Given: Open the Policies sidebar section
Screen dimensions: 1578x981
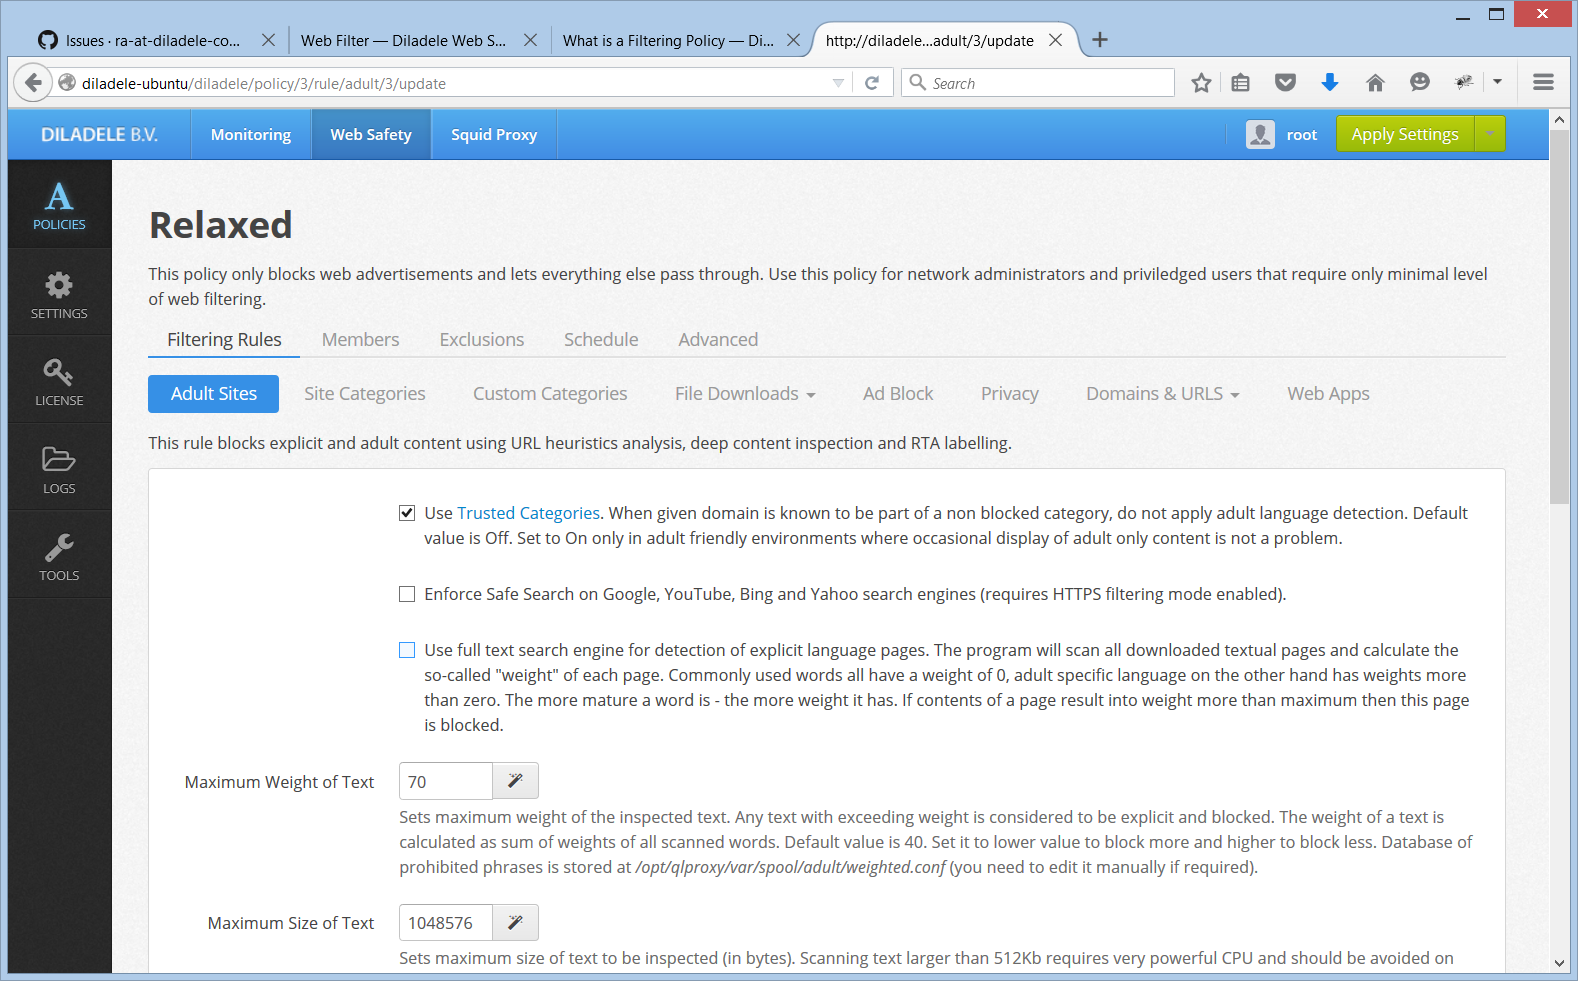Looking at the screenshot, I should 59,204.
